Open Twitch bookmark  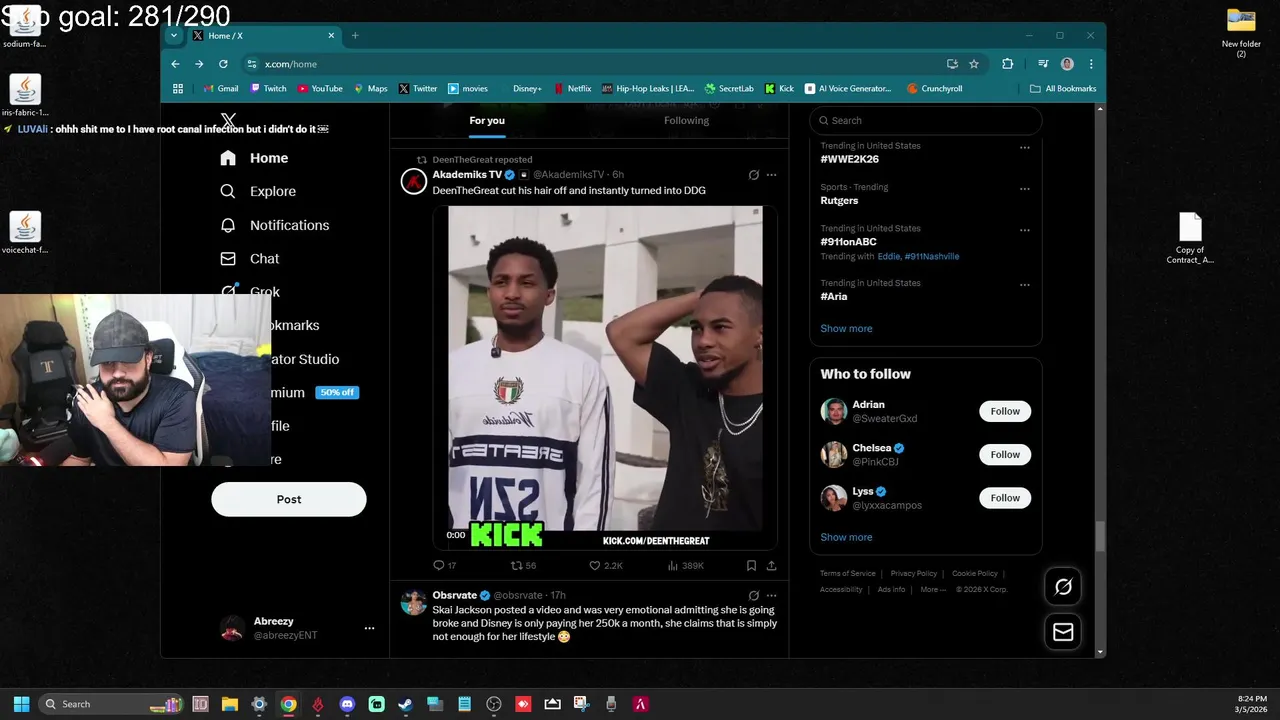click(x=268, y=88)
